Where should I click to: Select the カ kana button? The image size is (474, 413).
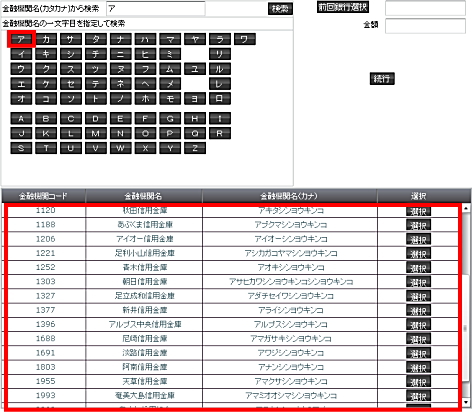(x=46, y=39)
